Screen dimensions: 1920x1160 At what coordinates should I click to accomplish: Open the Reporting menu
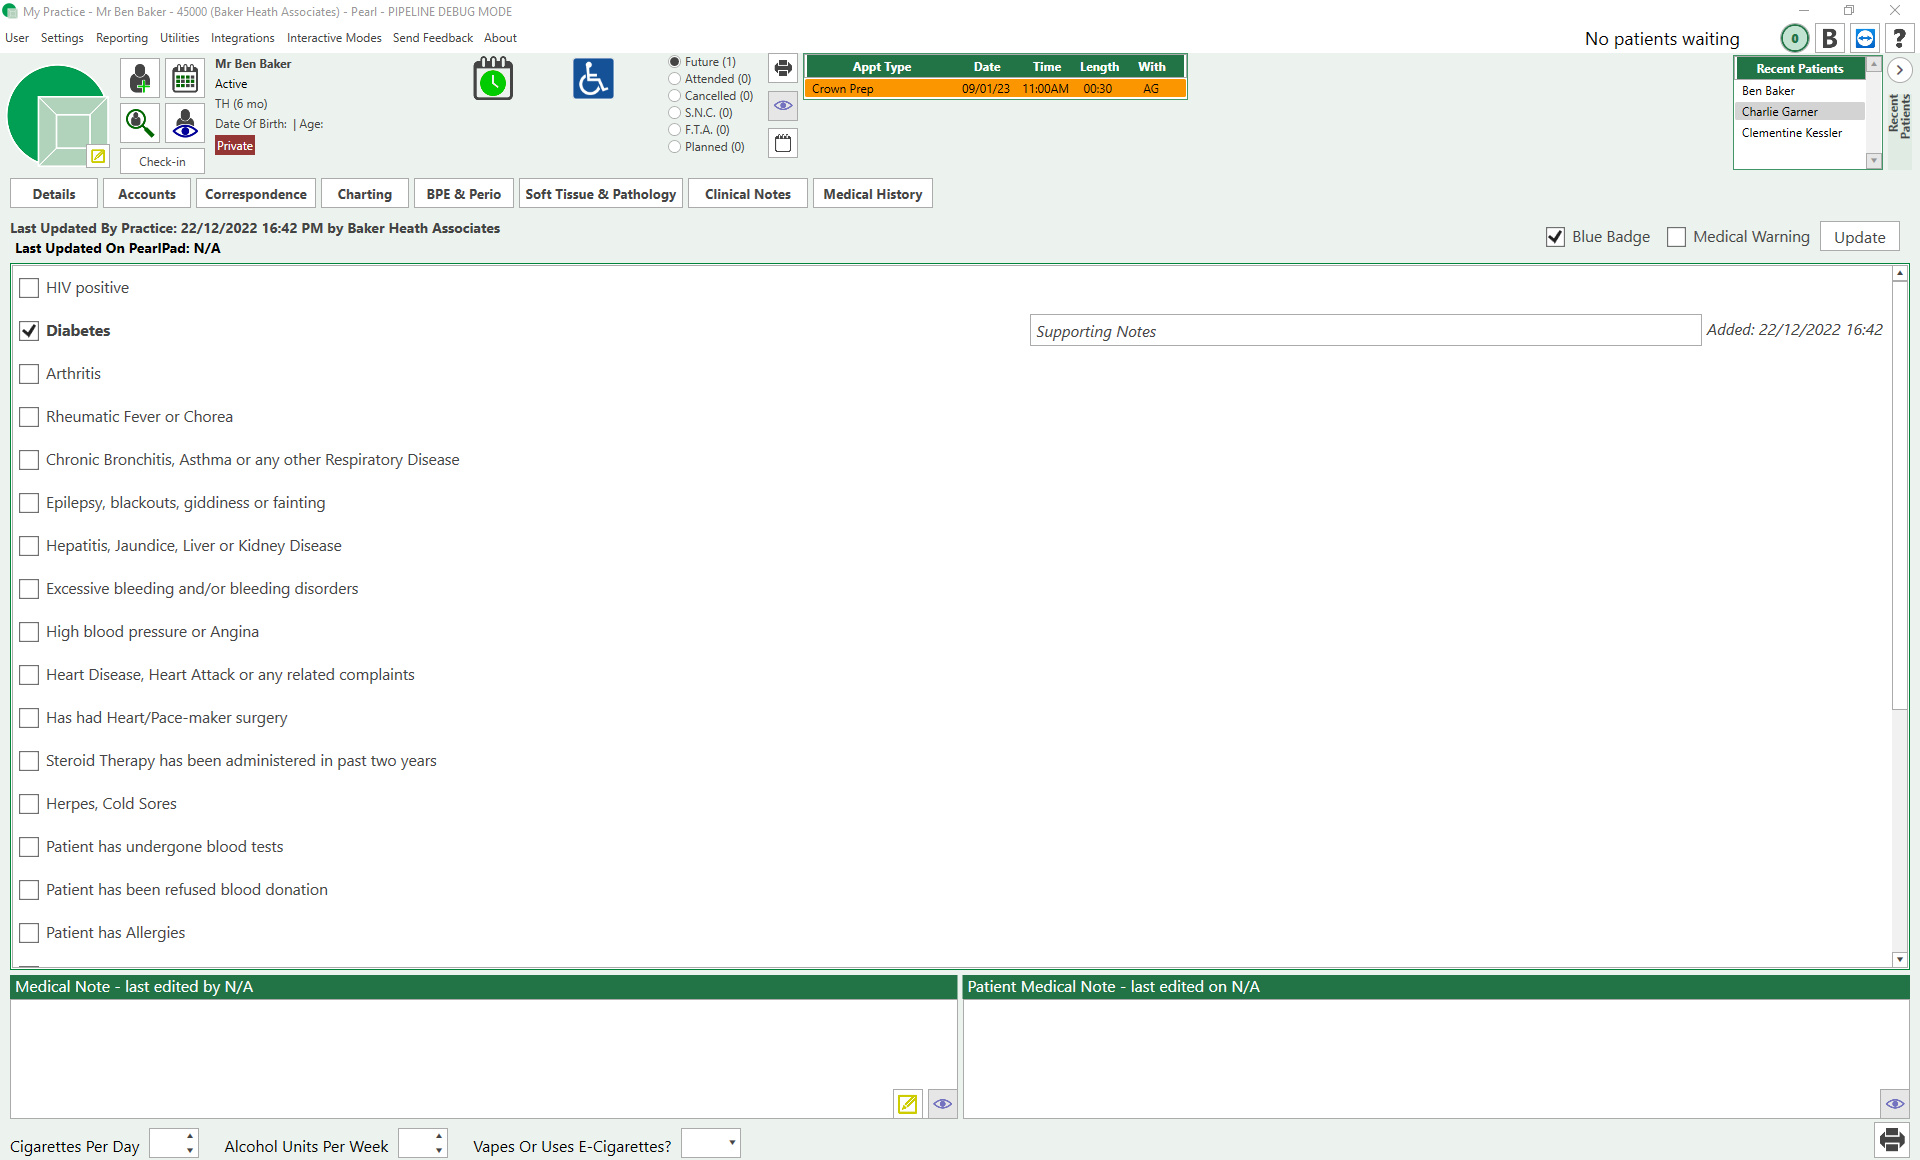[121, 38]
